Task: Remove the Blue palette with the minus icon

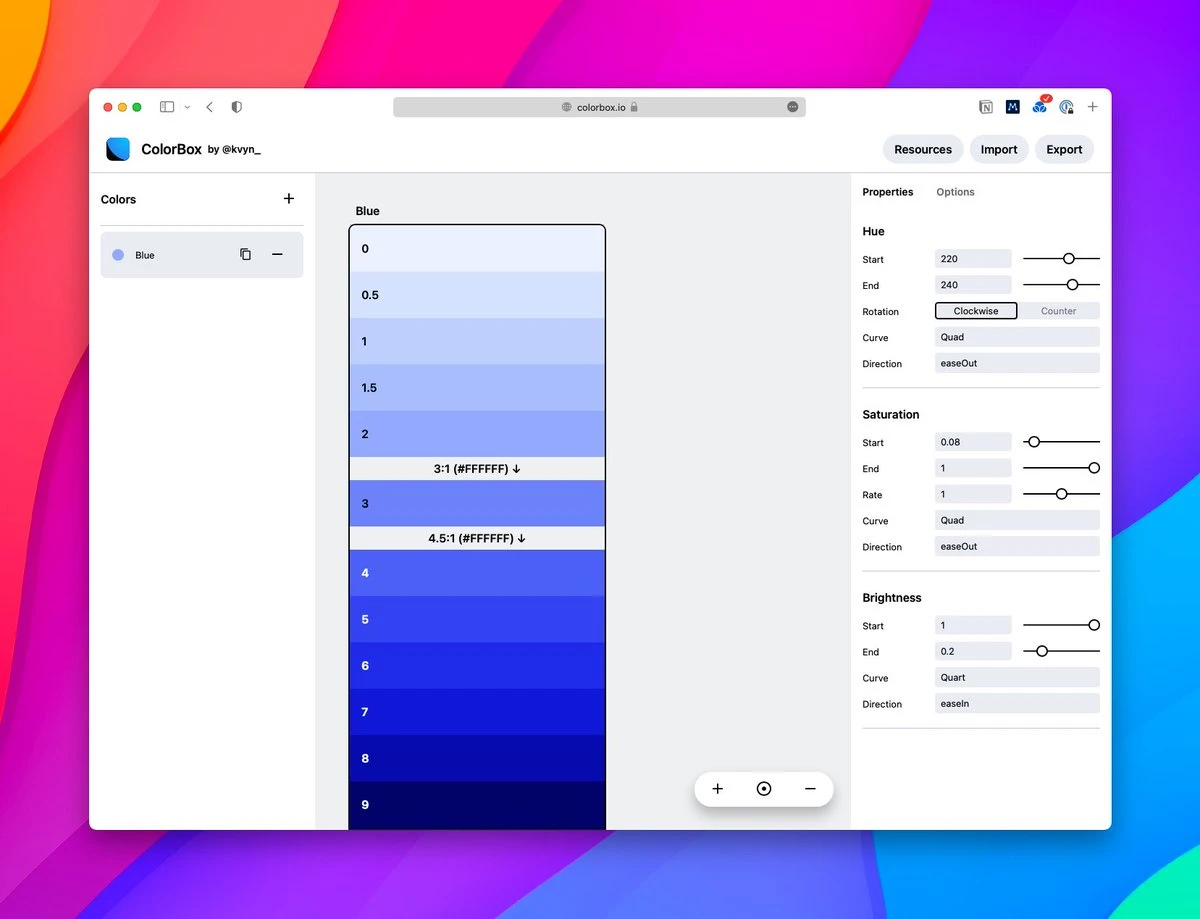Action: point(277,255)
